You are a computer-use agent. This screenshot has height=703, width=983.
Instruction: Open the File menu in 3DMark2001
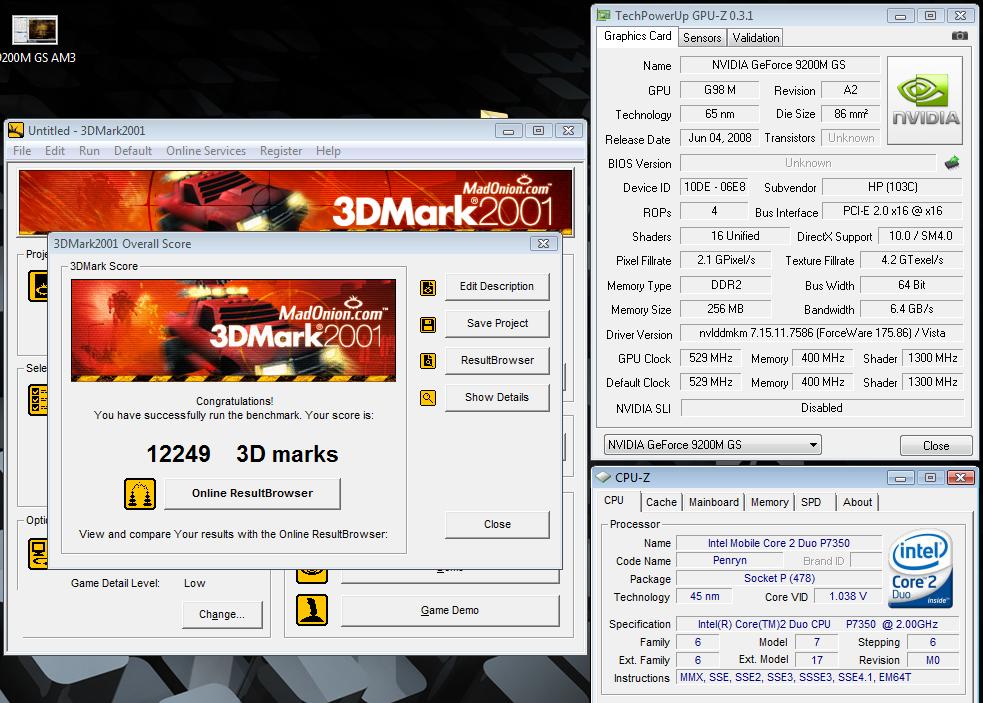click(x=22, y=151)
